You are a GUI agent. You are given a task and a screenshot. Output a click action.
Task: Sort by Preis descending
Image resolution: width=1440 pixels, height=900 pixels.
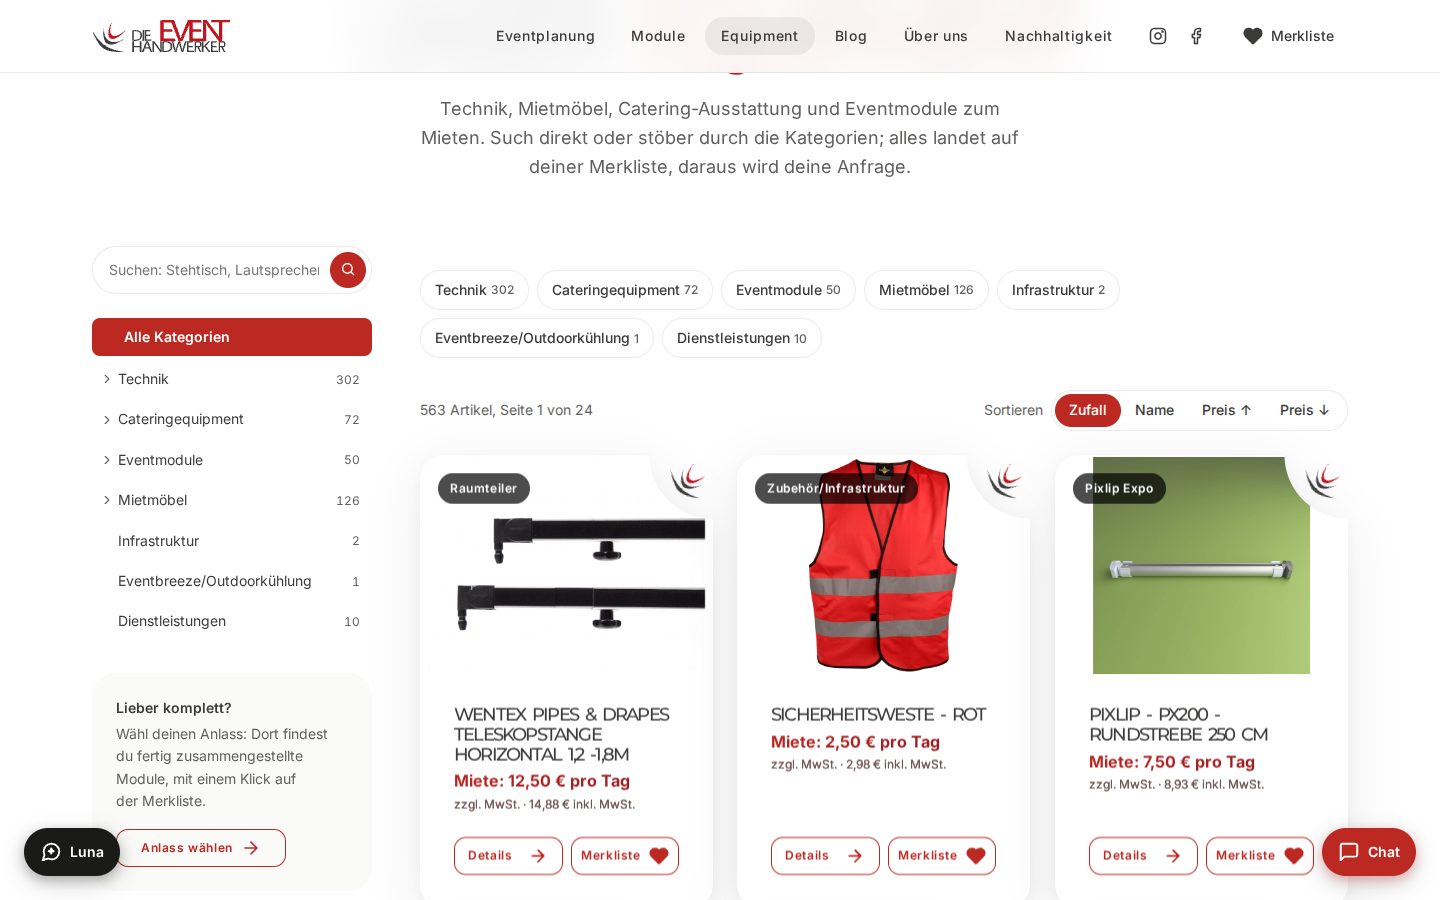tap(1305, 410)
